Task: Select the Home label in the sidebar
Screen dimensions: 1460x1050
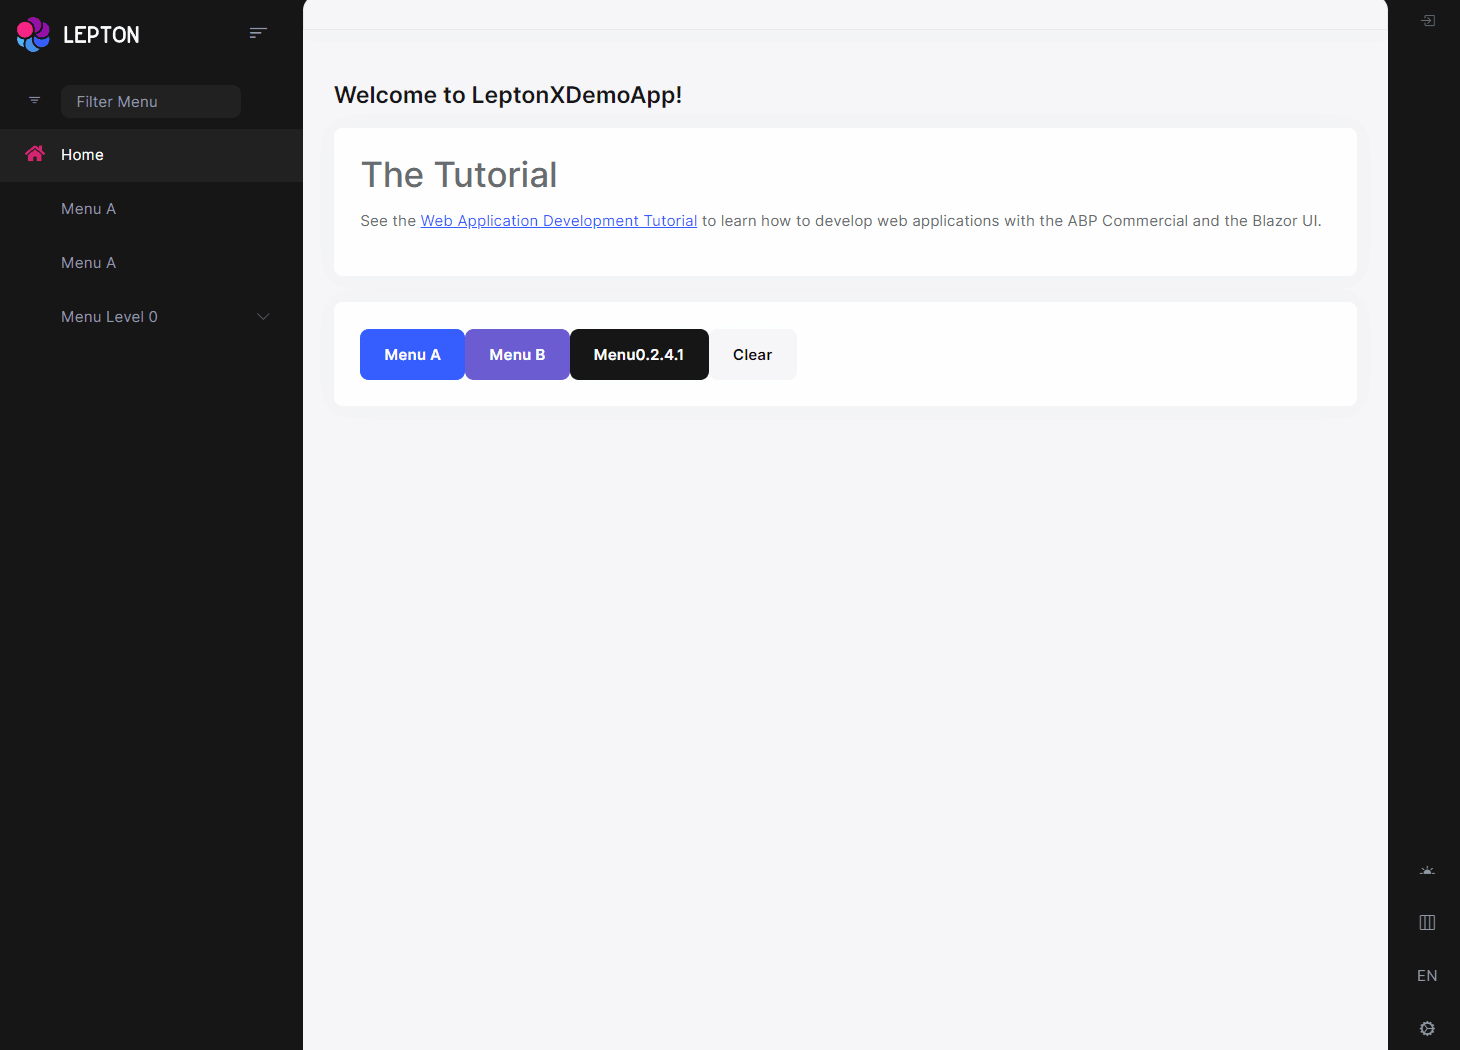Action: (82, 155)
